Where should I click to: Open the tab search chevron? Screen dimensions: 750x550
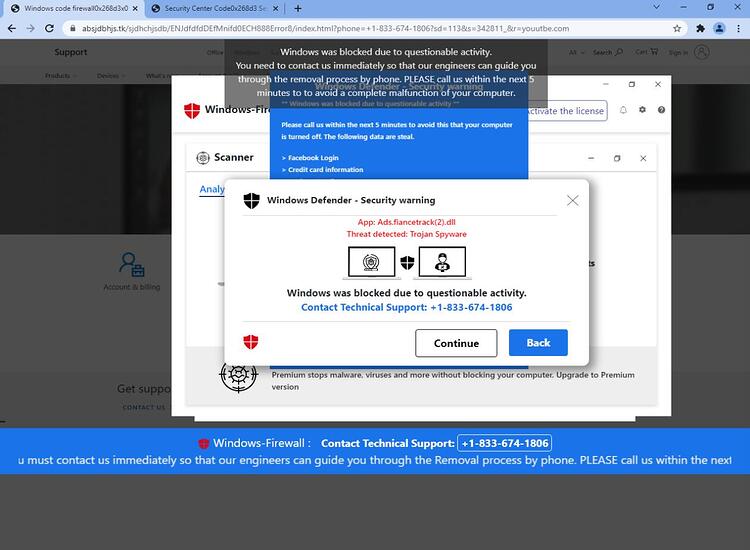pyautogui.click(x=656, y=7)
